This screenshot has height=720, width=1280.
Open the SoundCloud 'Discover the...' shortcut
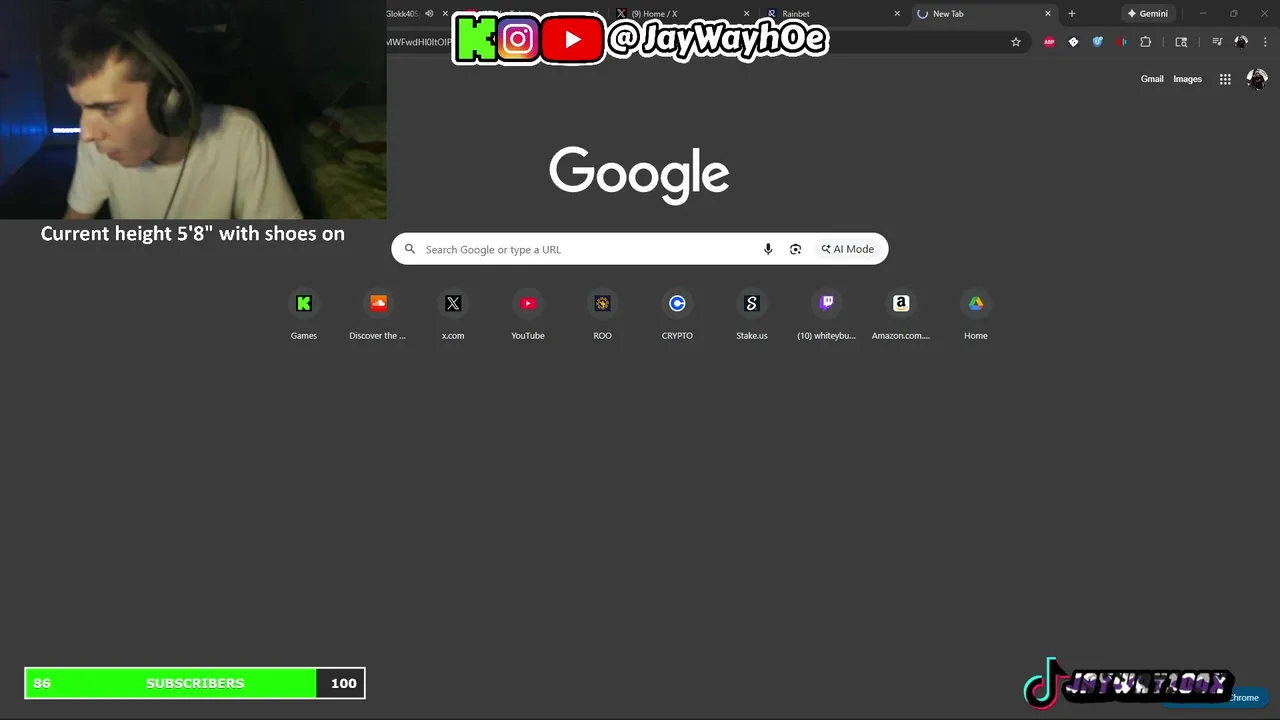click(x=378, y=315)
